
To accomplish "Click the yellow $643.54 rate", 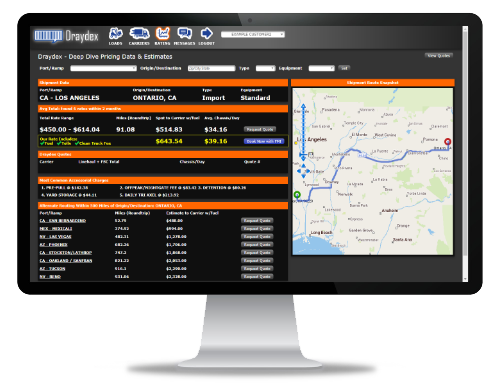I will 169,141.
